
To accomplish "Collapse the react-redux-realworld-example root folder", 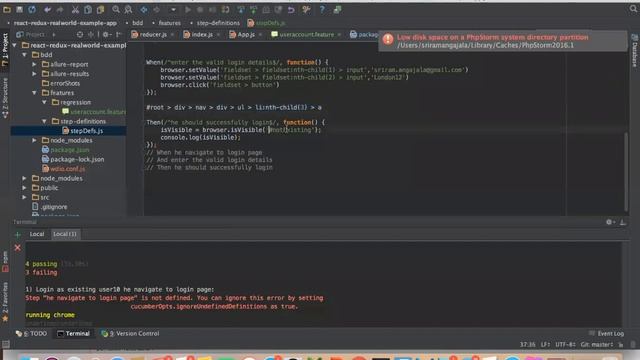I will [15, 45].
